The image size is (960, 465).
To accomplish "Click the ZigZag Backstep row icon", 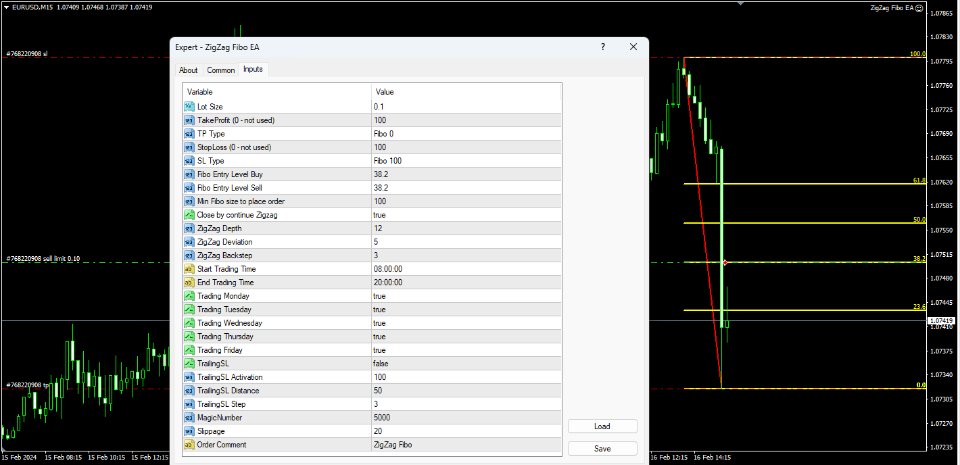I will pos(189,255).
